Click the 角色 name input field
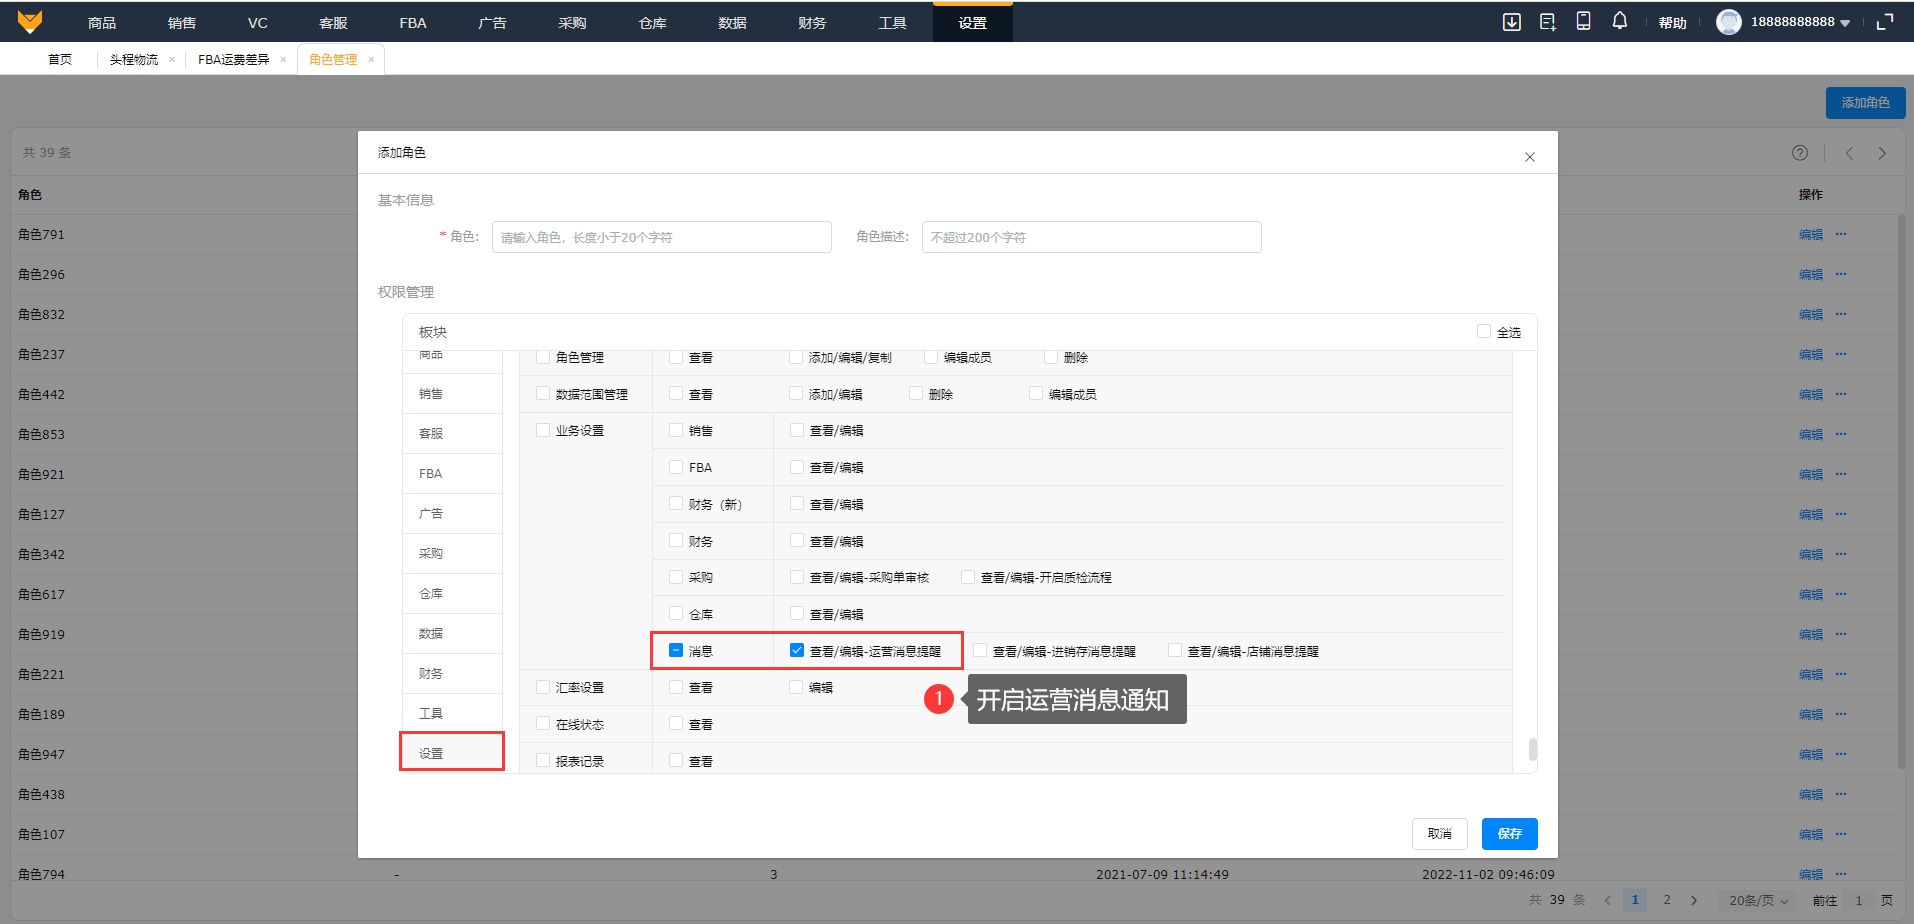The image size is (1914, 924). (x=661, y=237)
